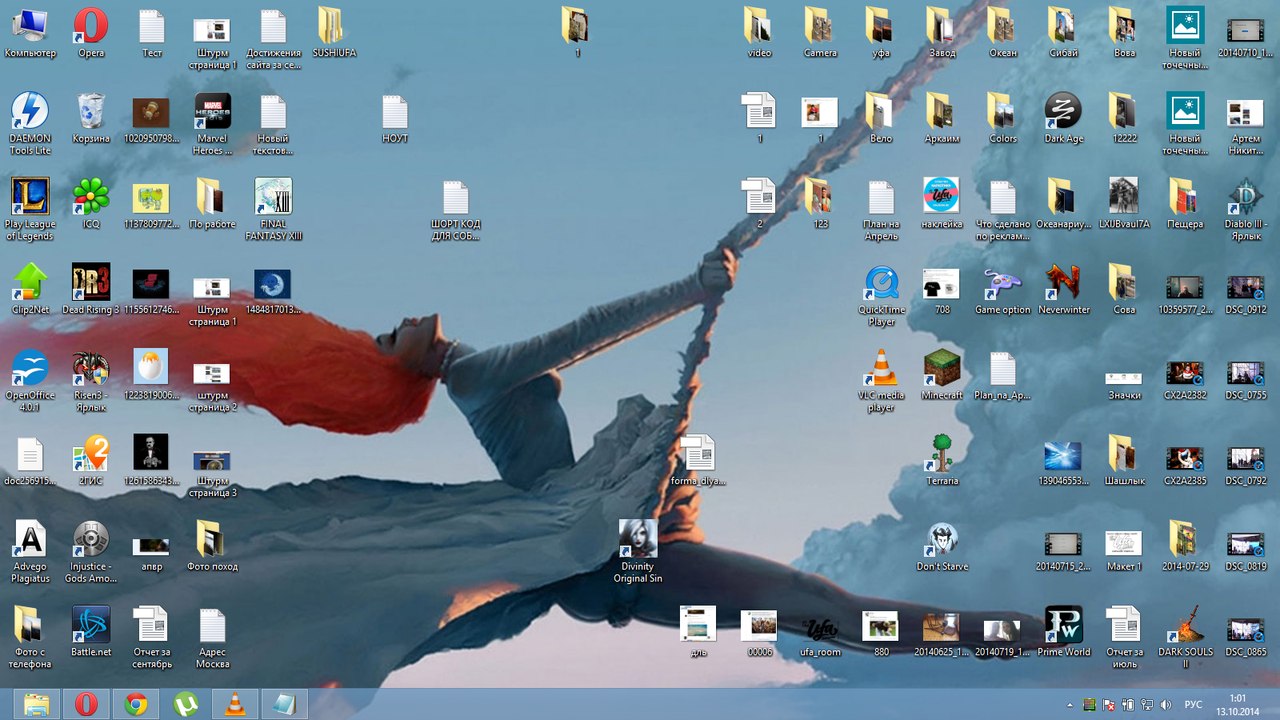
Task: Open the Colors folder
Action: coord(1002,118)
